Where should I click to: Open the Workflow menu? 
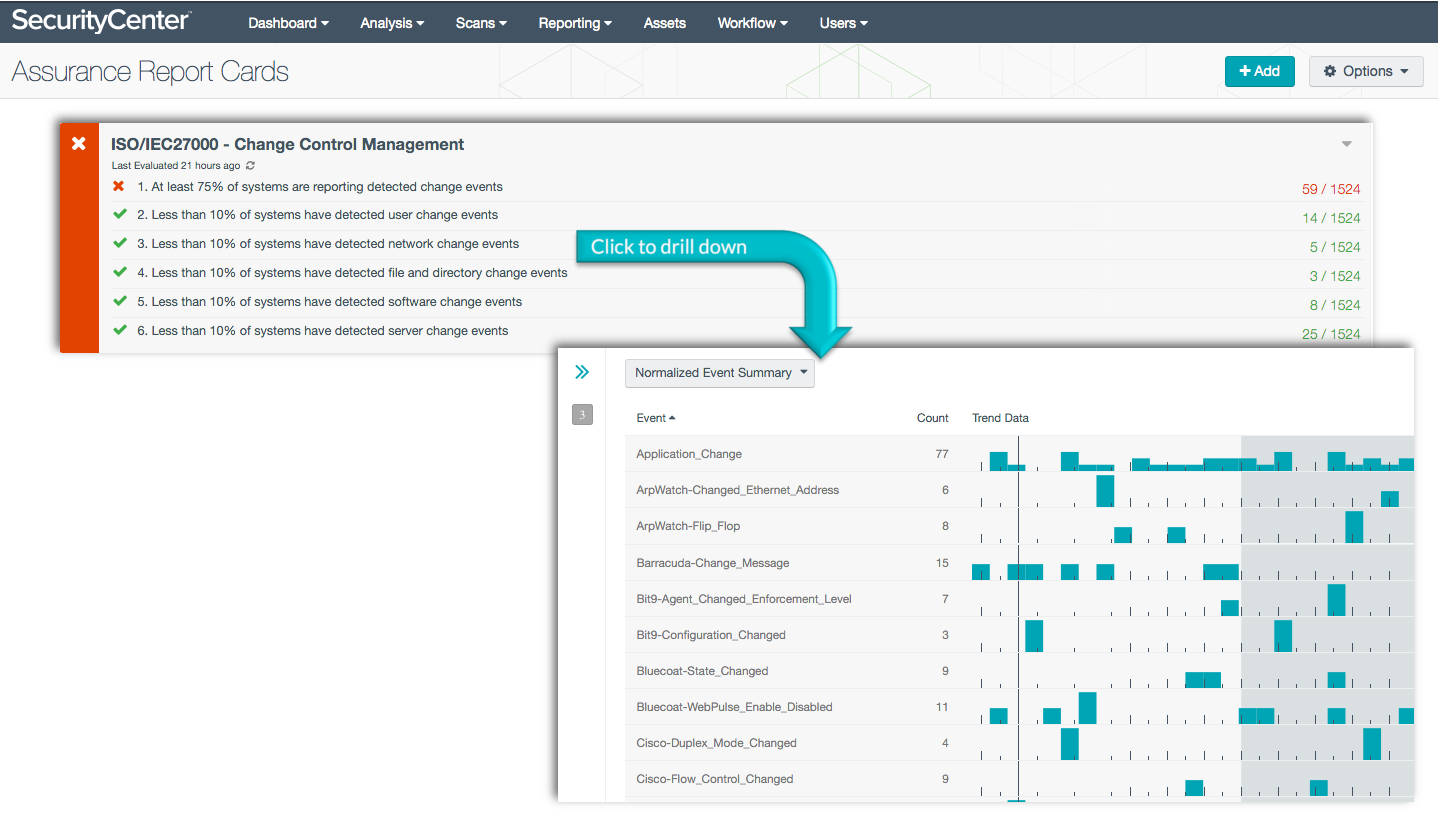tap(752, 23)
